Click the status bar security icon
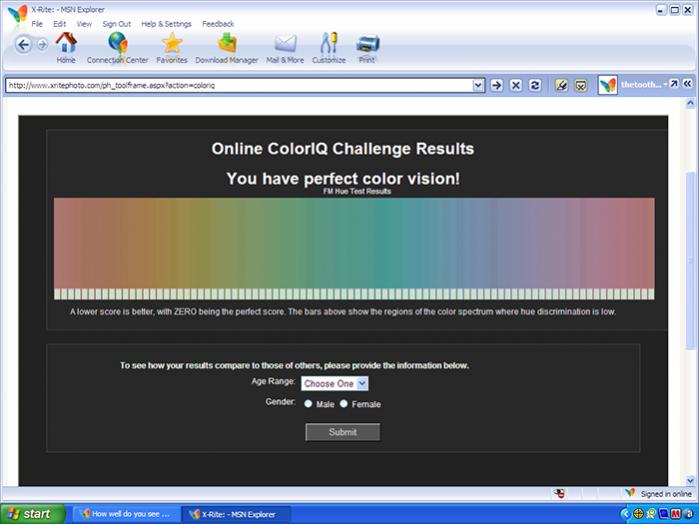699x524 pixels. coord(559,493)
